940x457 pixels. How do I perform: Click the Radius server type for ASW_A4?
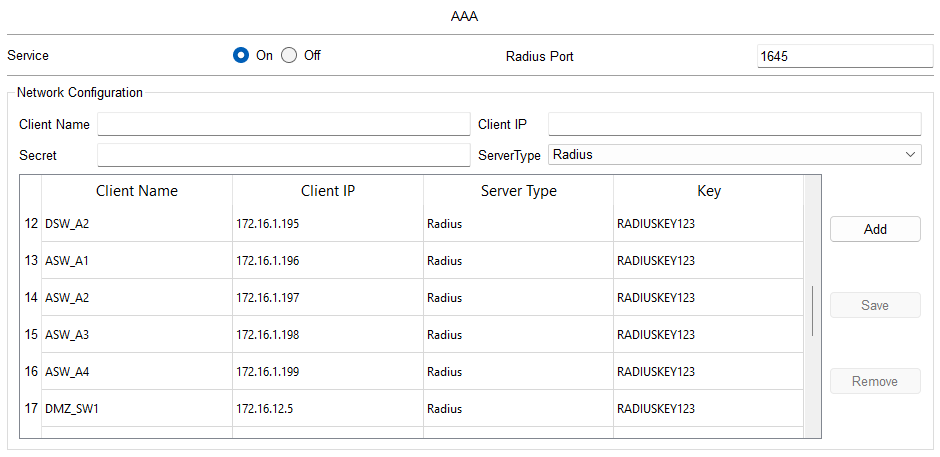pos(519,371)
